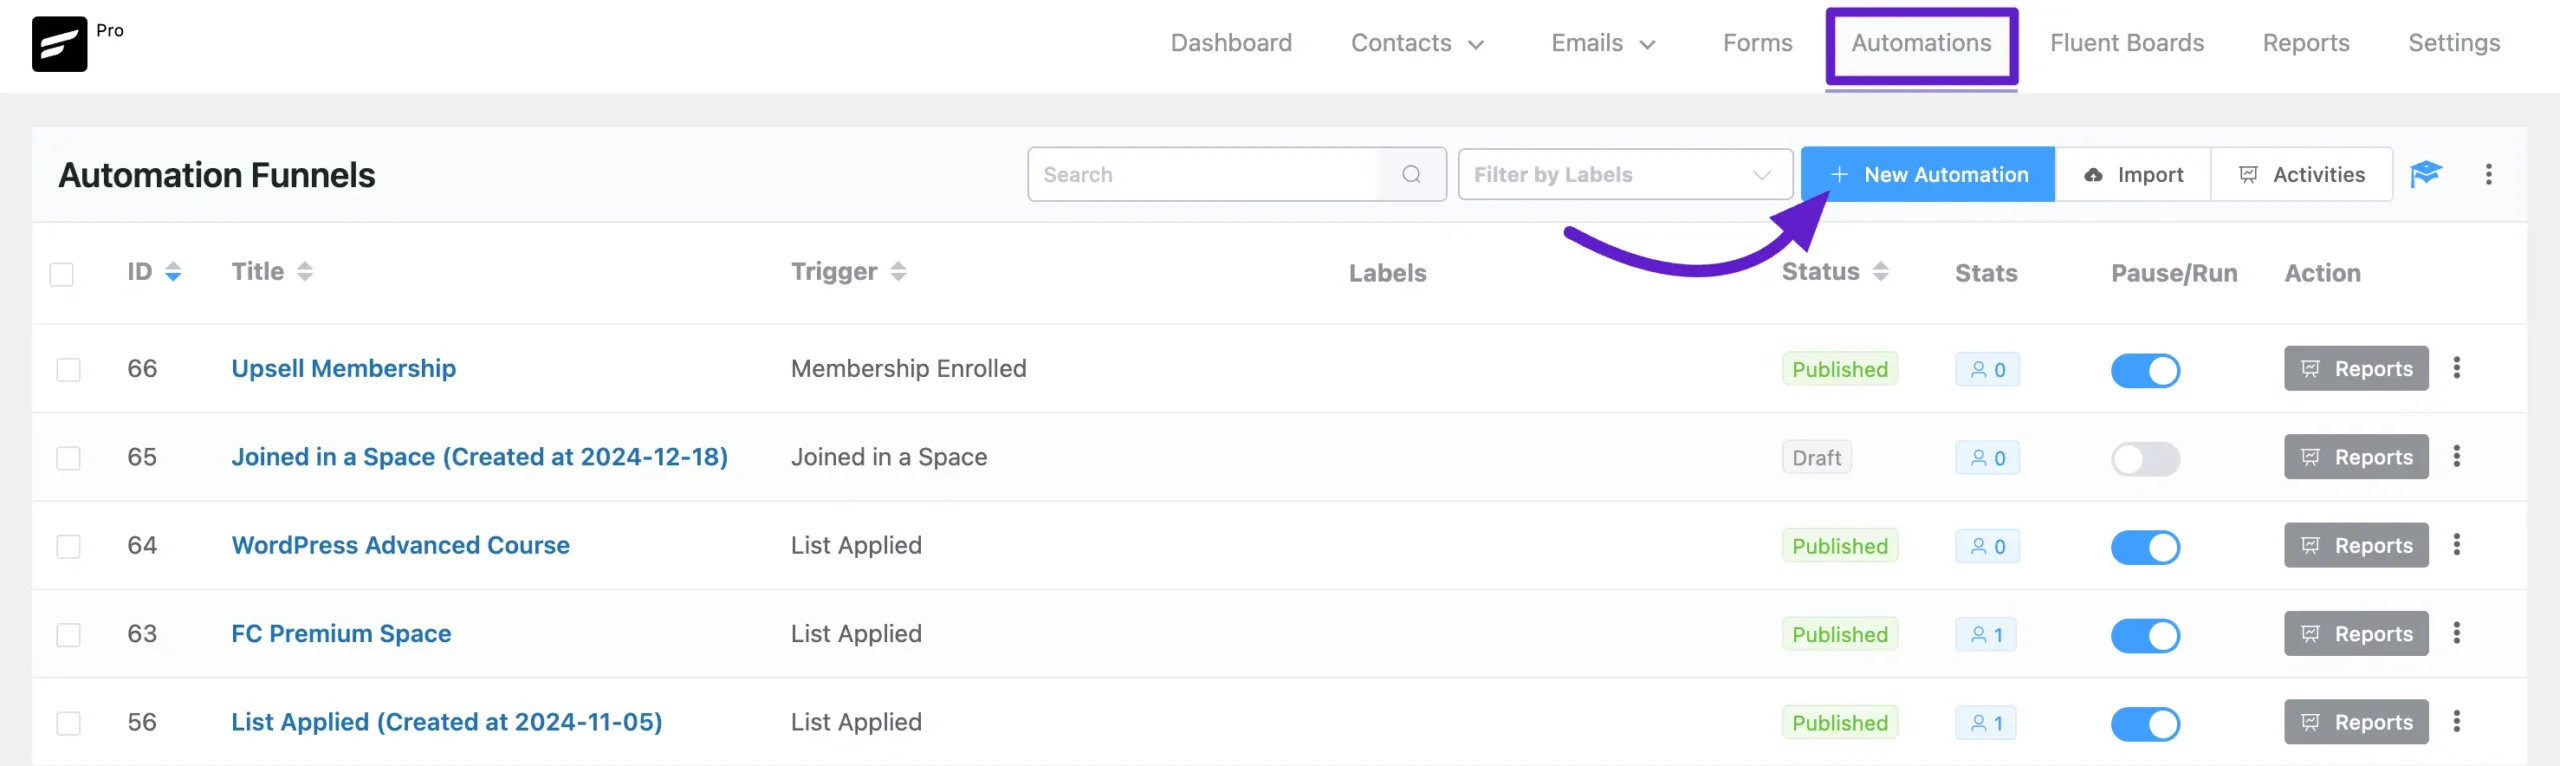Click Published badge for Upsell Membership
Image resolution: width=2560 pixels, height=766 pixels.
click(x=1839, y=370)
